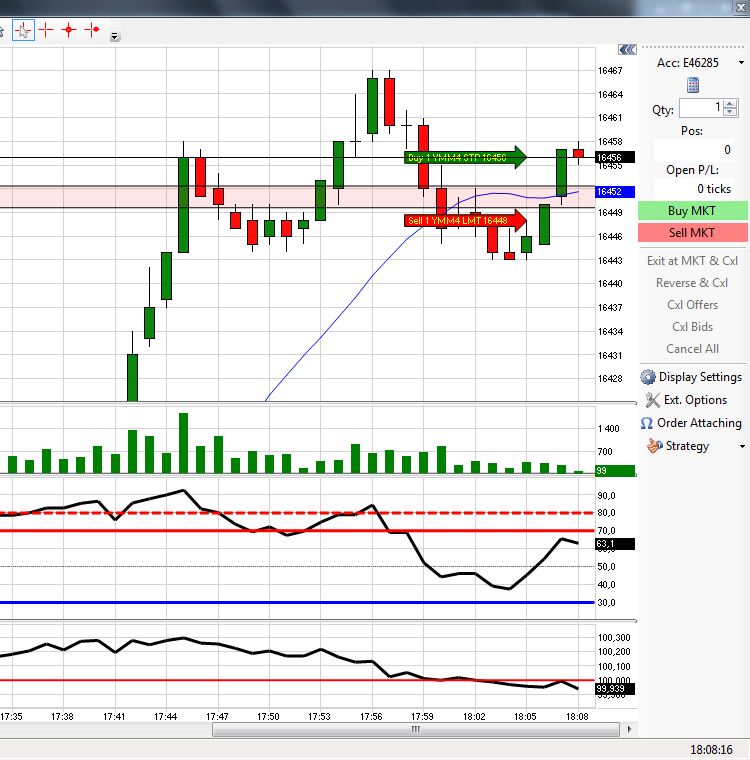Increase quantity with the up stepper
Screen dimensions: 750x760
(730, 104)
